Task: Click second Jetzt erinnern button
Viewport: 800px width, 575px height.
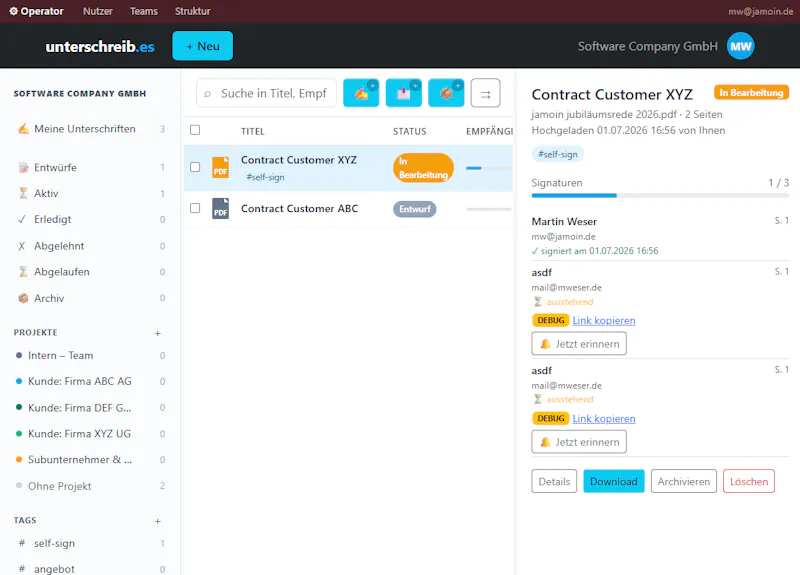Action: point(579,442)
